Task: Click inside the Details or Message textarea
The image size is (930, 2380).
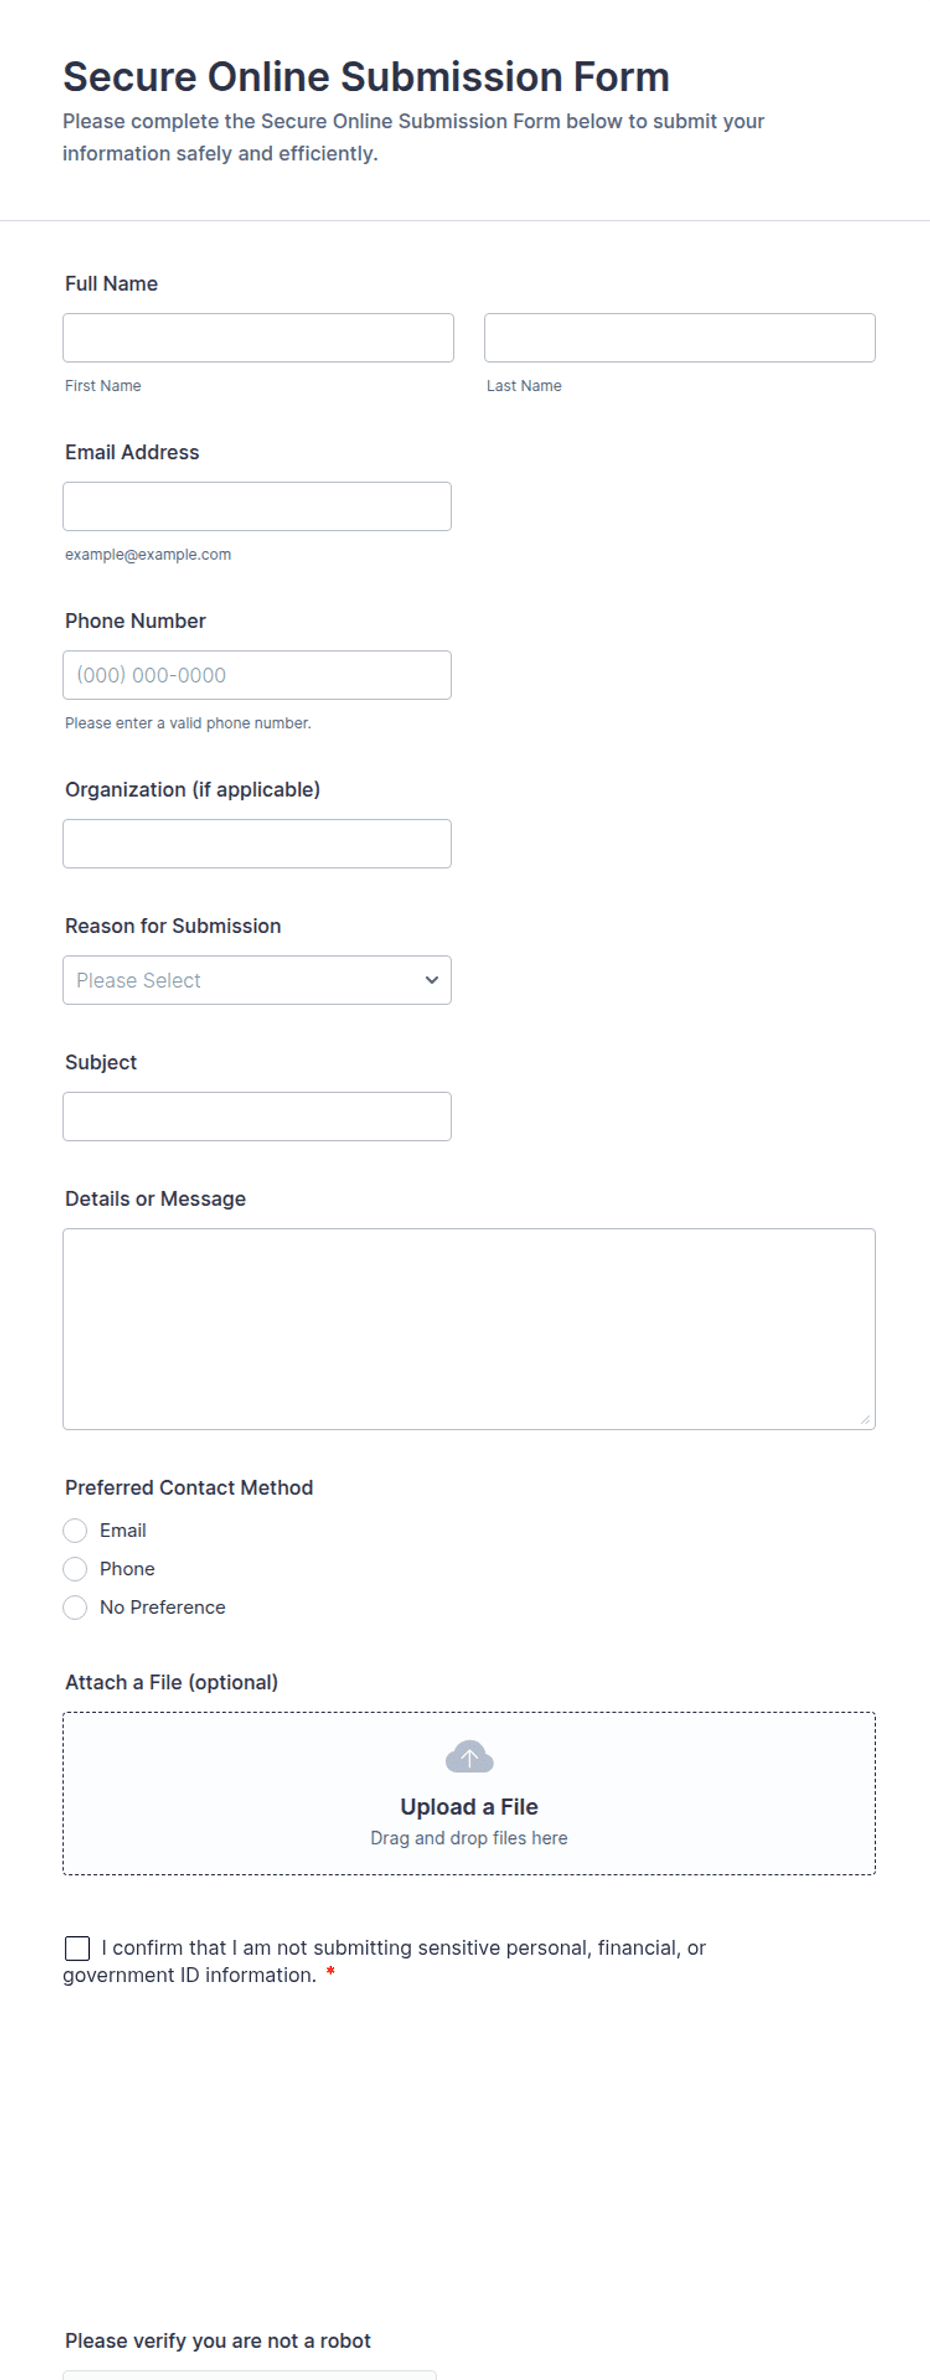Action: pos(469,1329)
